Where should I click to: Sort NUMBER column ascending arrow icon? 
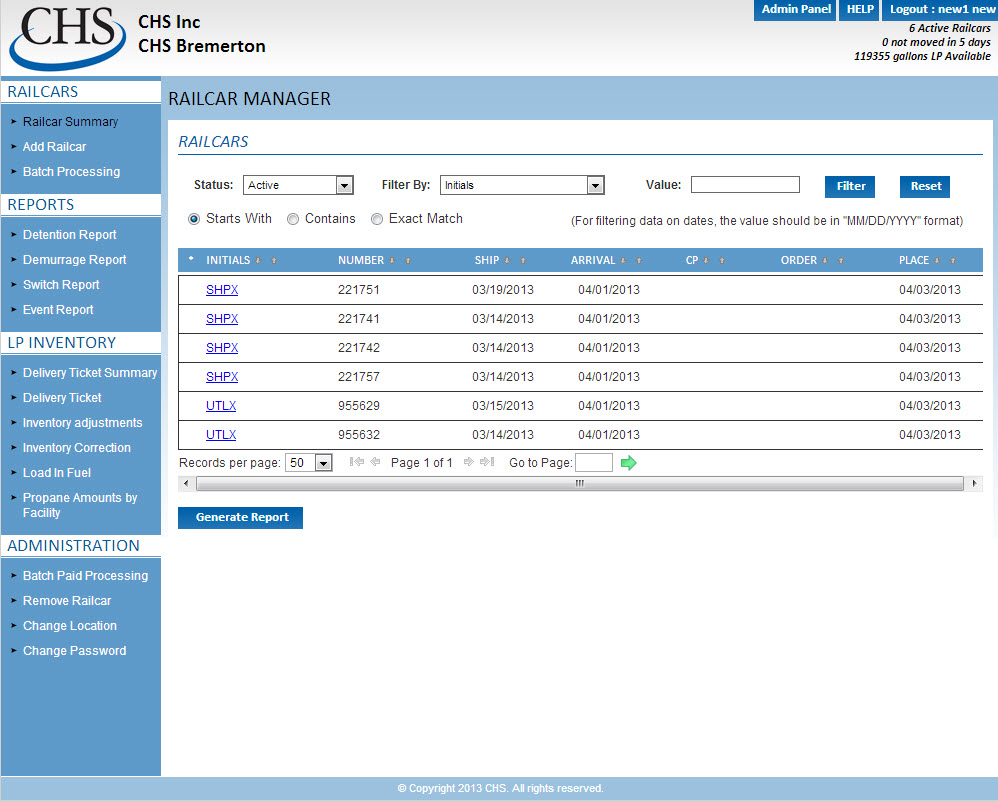[x=408, y=260]
